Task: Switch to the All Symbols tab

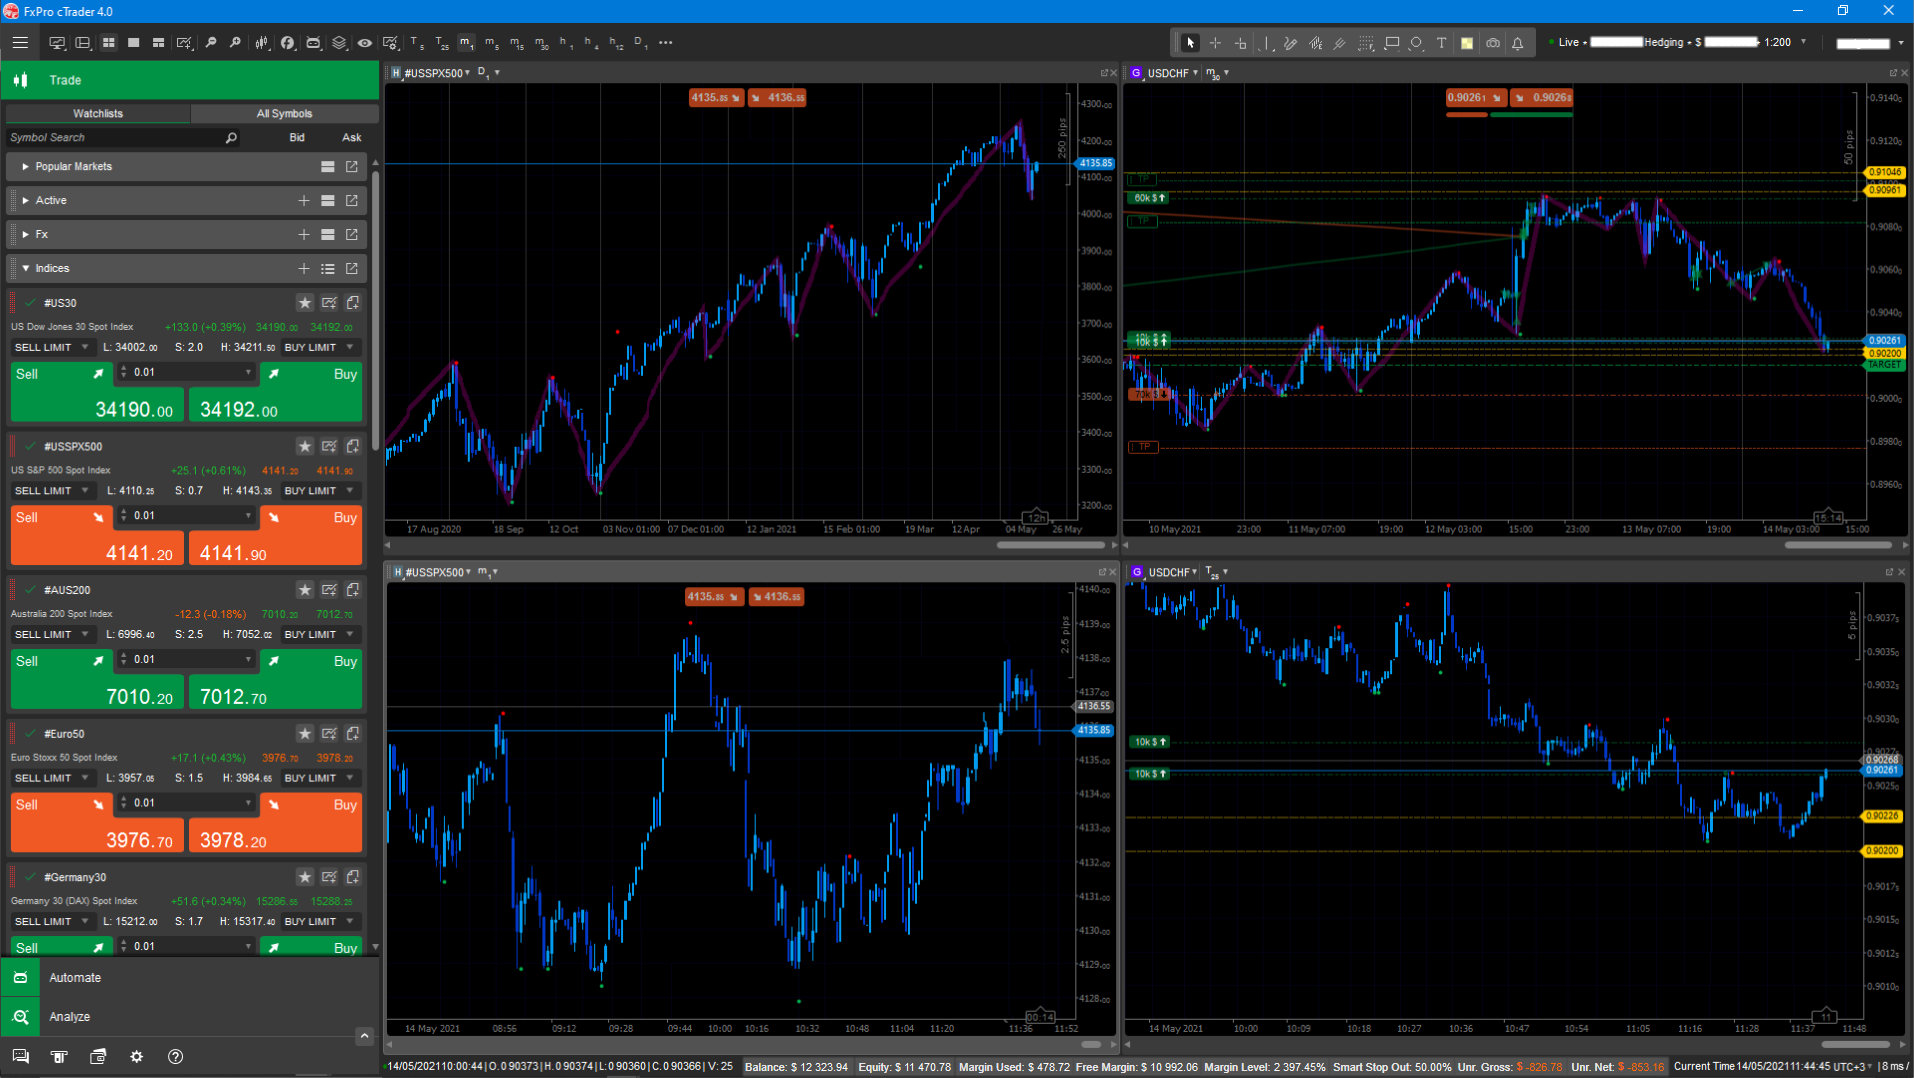Action: coord(284,114)
